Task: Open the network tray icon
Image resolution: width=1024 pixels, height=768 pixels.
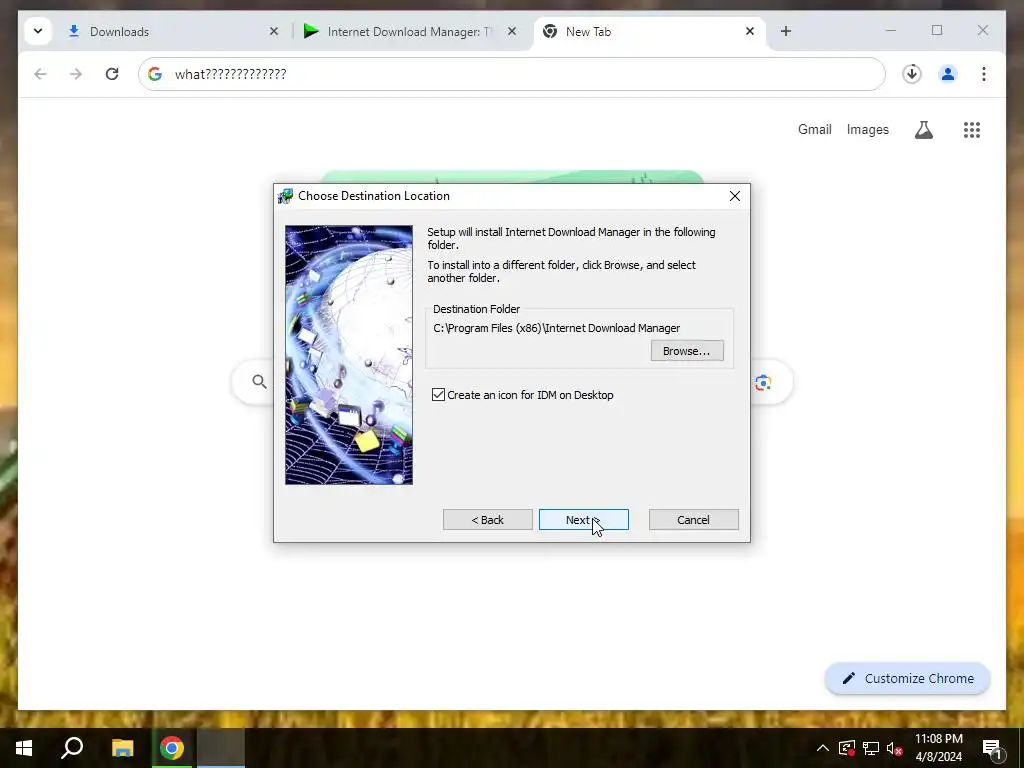Action: (x=871, y=748)
